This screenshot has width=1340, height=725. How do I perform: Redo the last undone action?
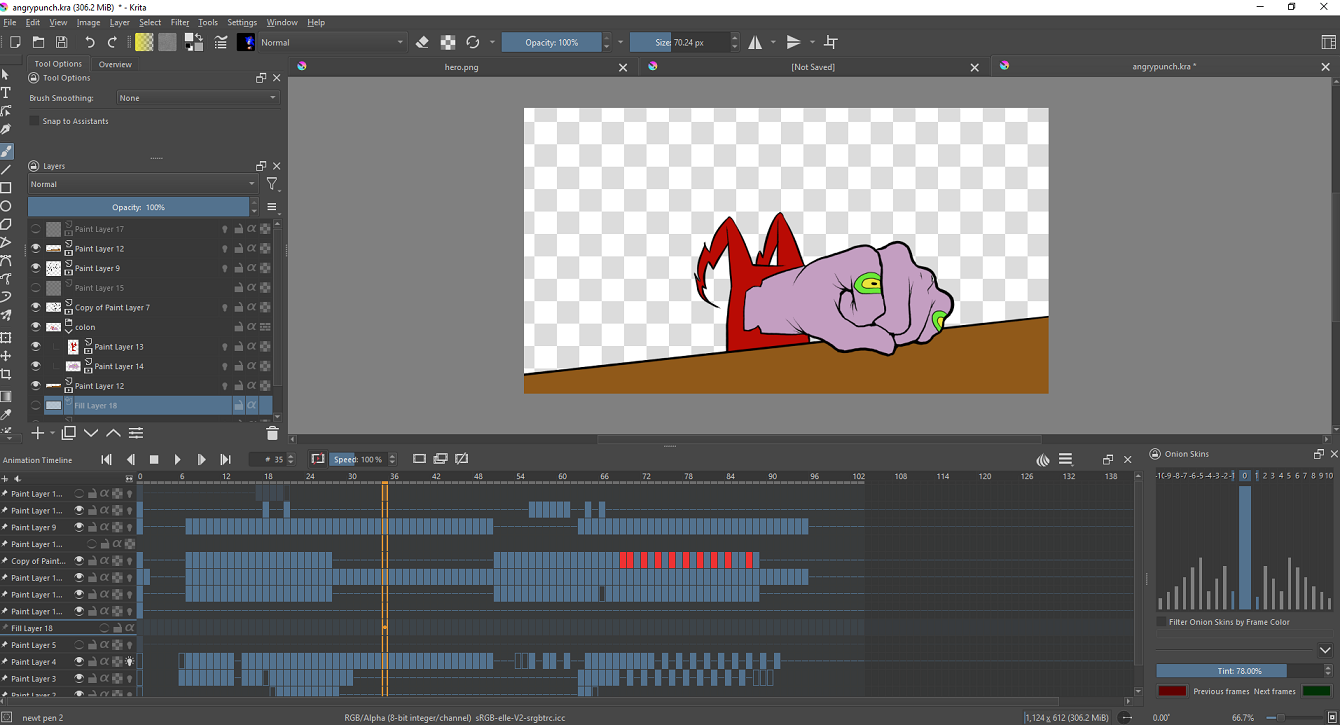pos(112,42)
